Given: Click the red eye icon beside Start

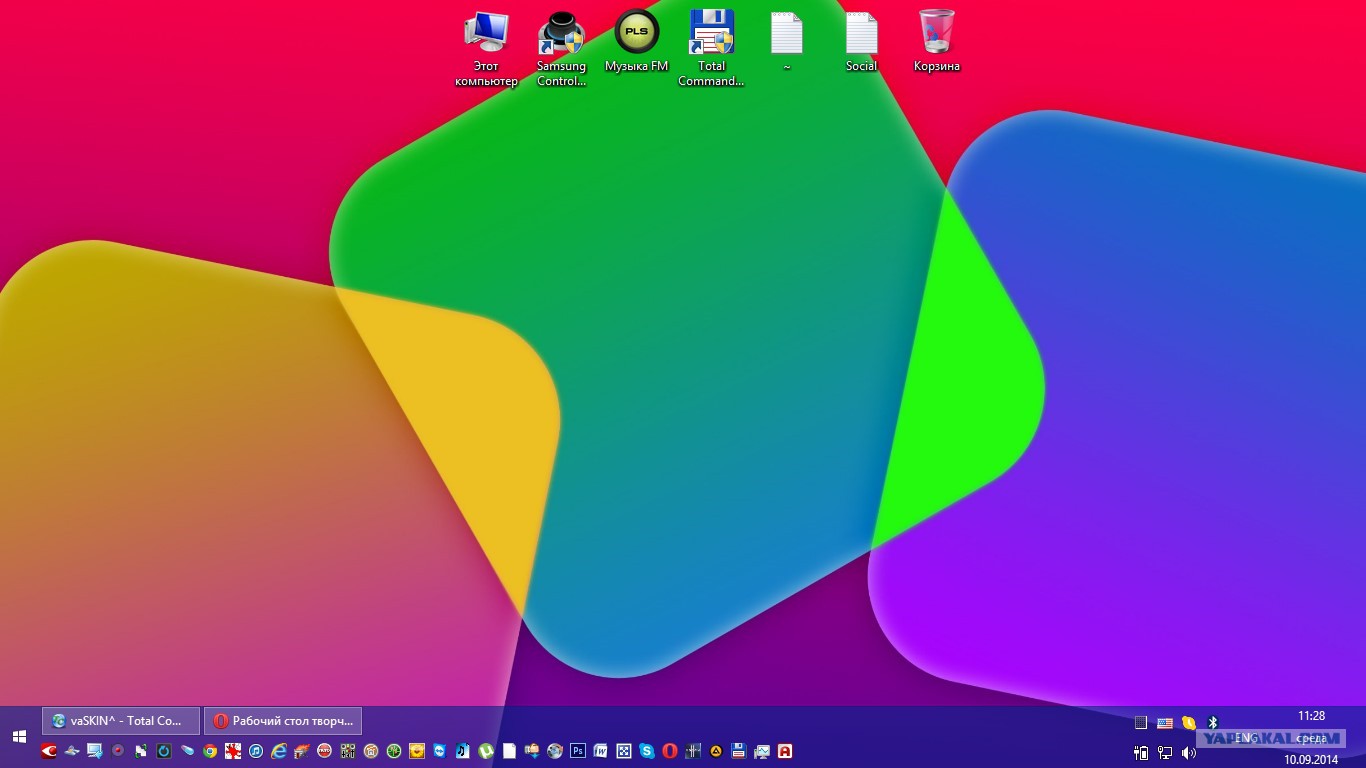Looking at the screenshot, I should 49,750.
